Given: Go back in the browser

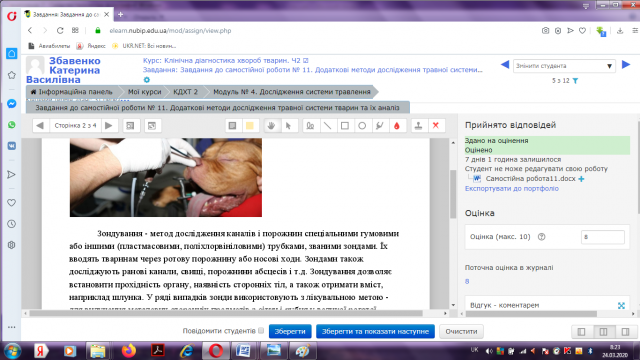Looking at the screenshot, I should pos(30,31).
